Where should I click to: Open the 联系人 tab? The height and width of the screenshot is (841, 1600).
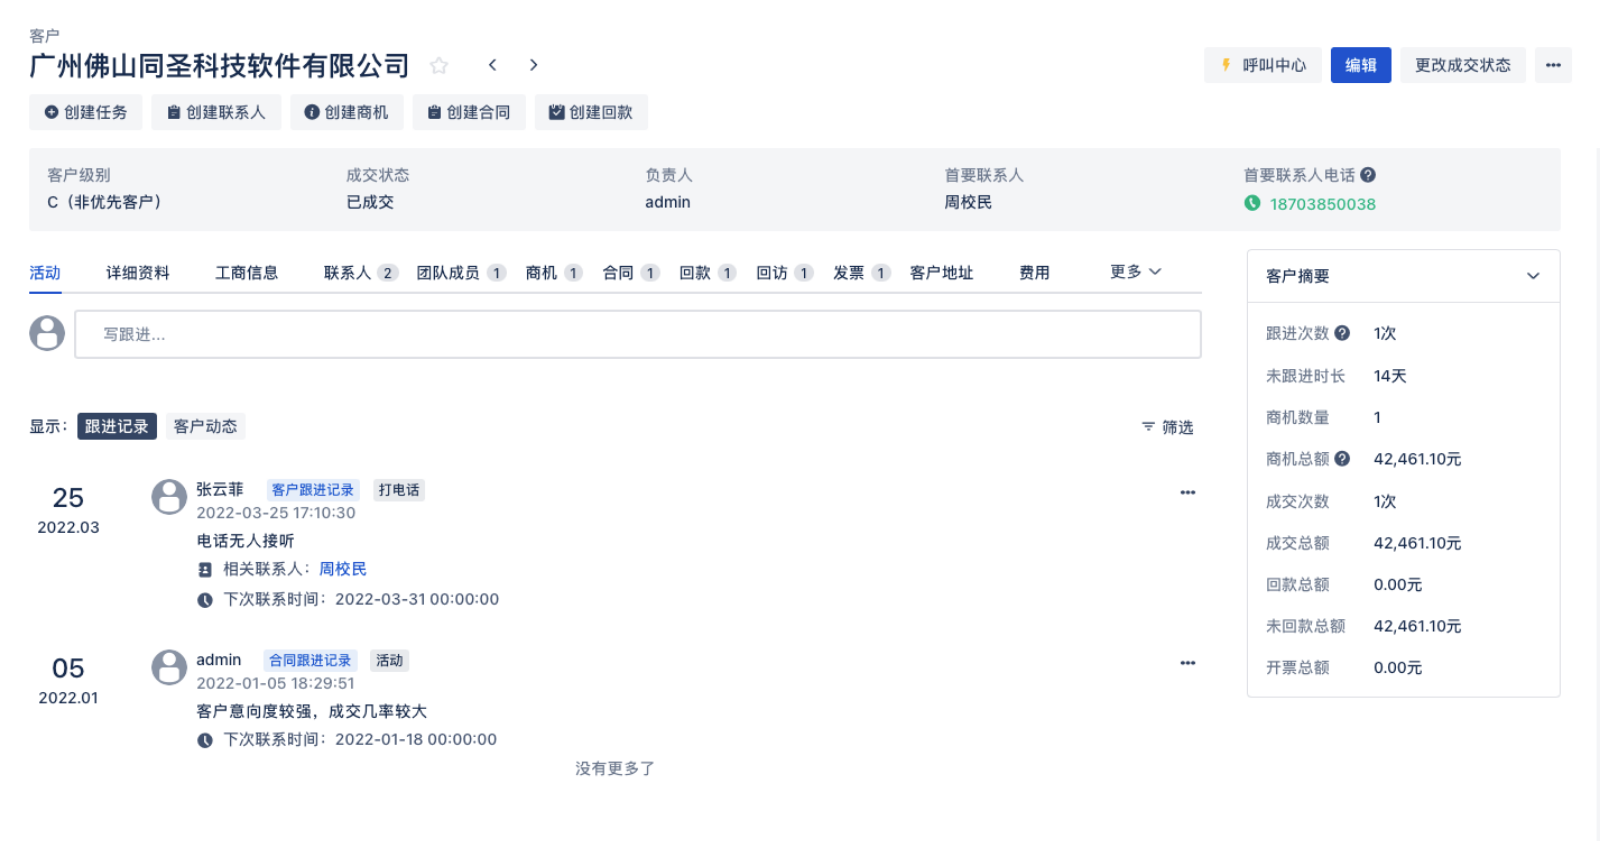360,273
